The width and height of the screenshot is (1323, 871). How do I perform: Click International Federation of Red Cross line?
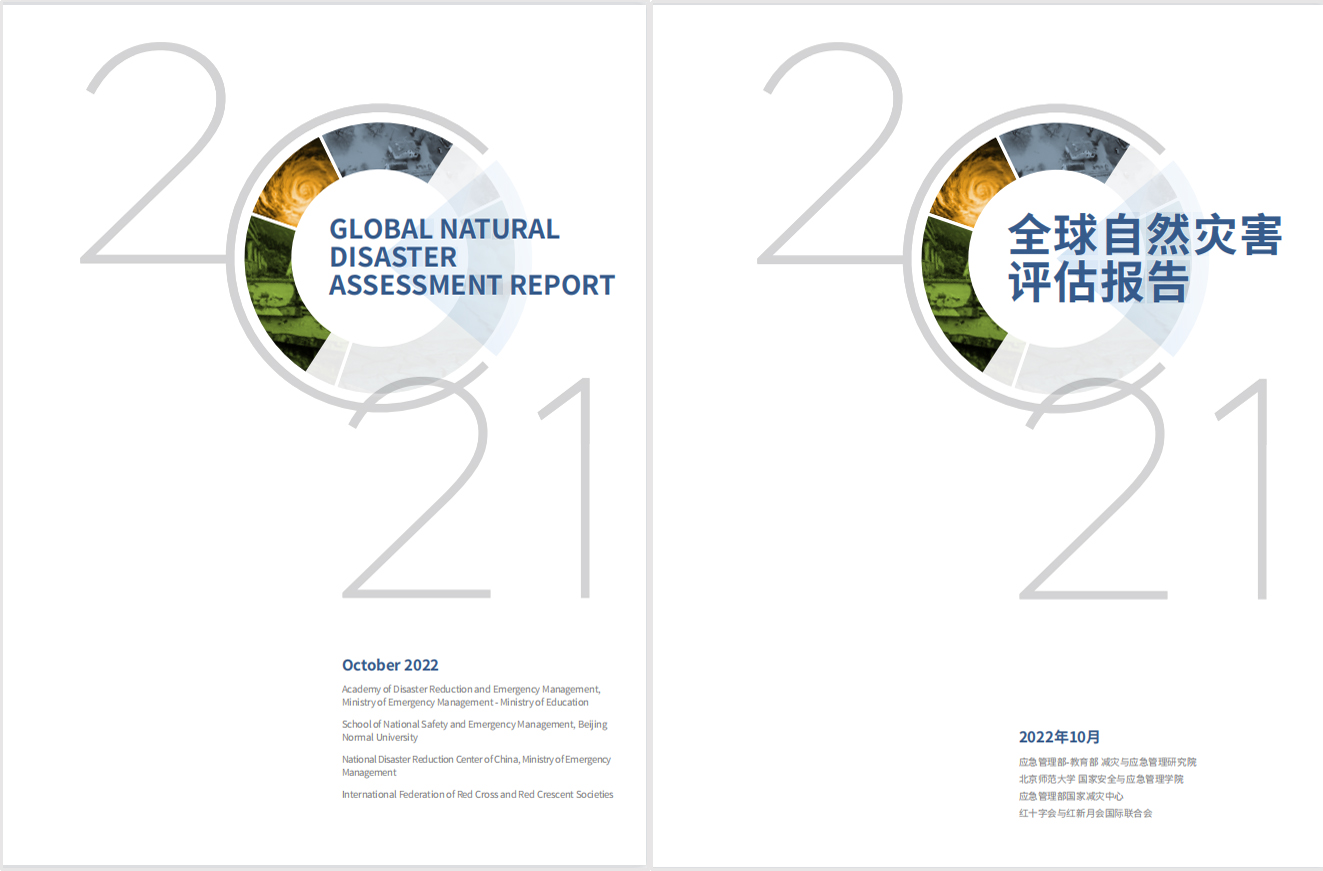[x=477, y=795]
